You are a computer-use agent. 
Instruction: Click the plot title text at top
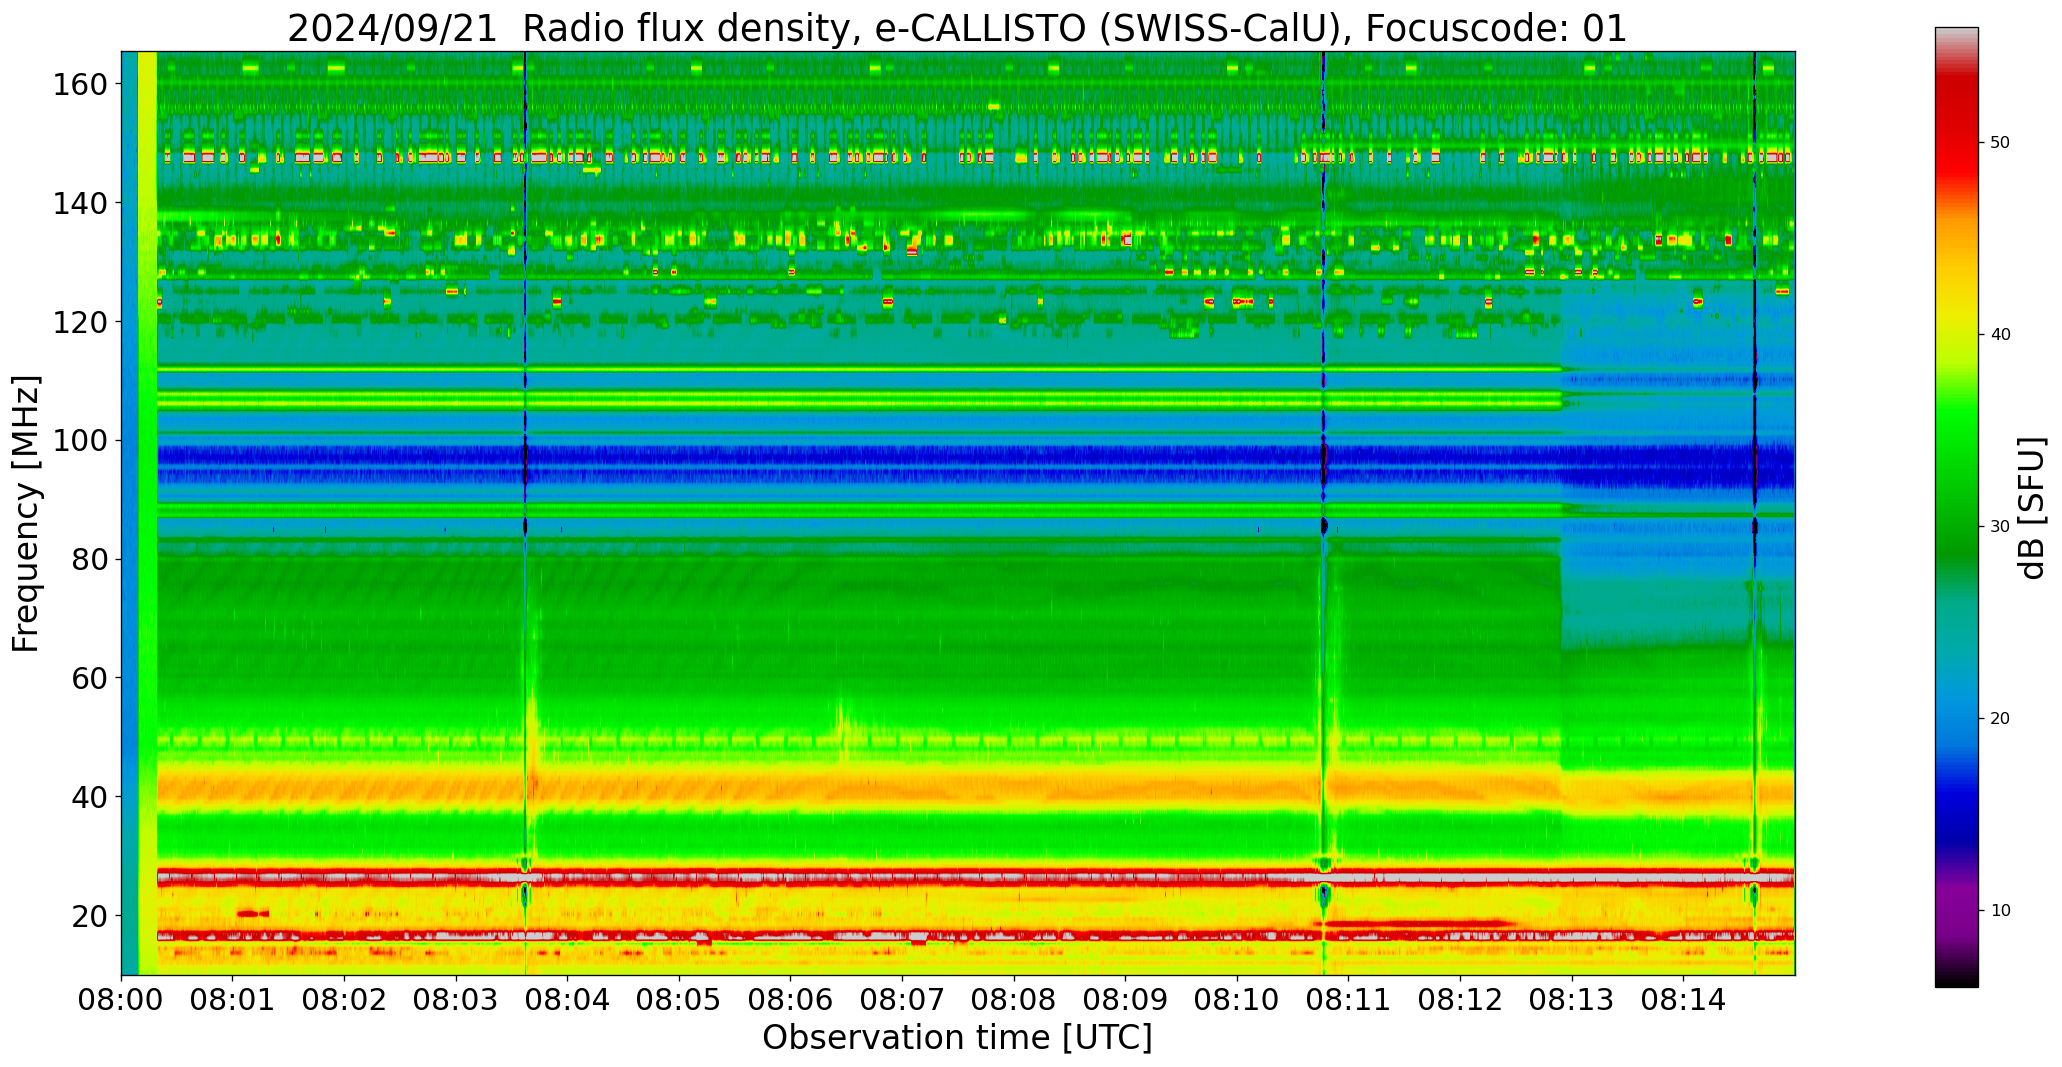957,28
